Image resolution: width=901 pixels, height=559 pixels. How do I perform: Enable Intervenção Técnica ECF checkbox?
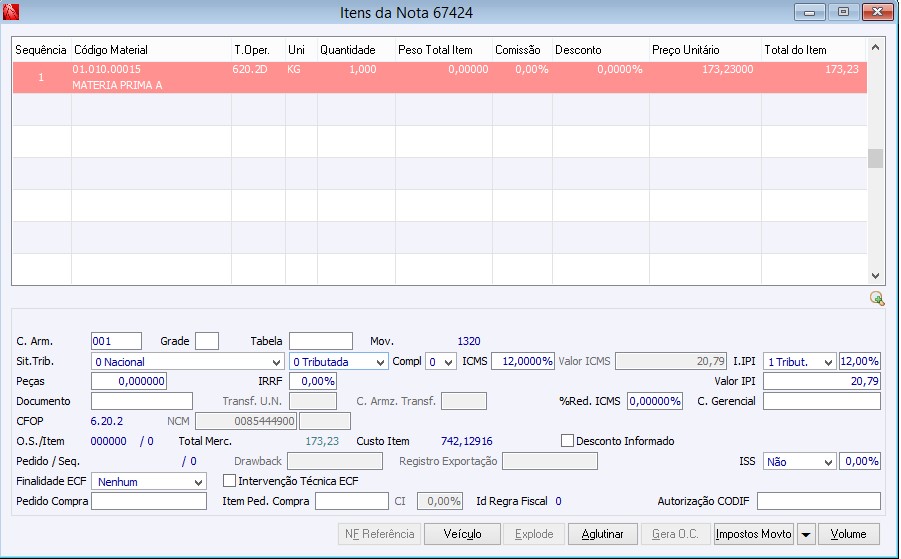[x=229, y=480]
